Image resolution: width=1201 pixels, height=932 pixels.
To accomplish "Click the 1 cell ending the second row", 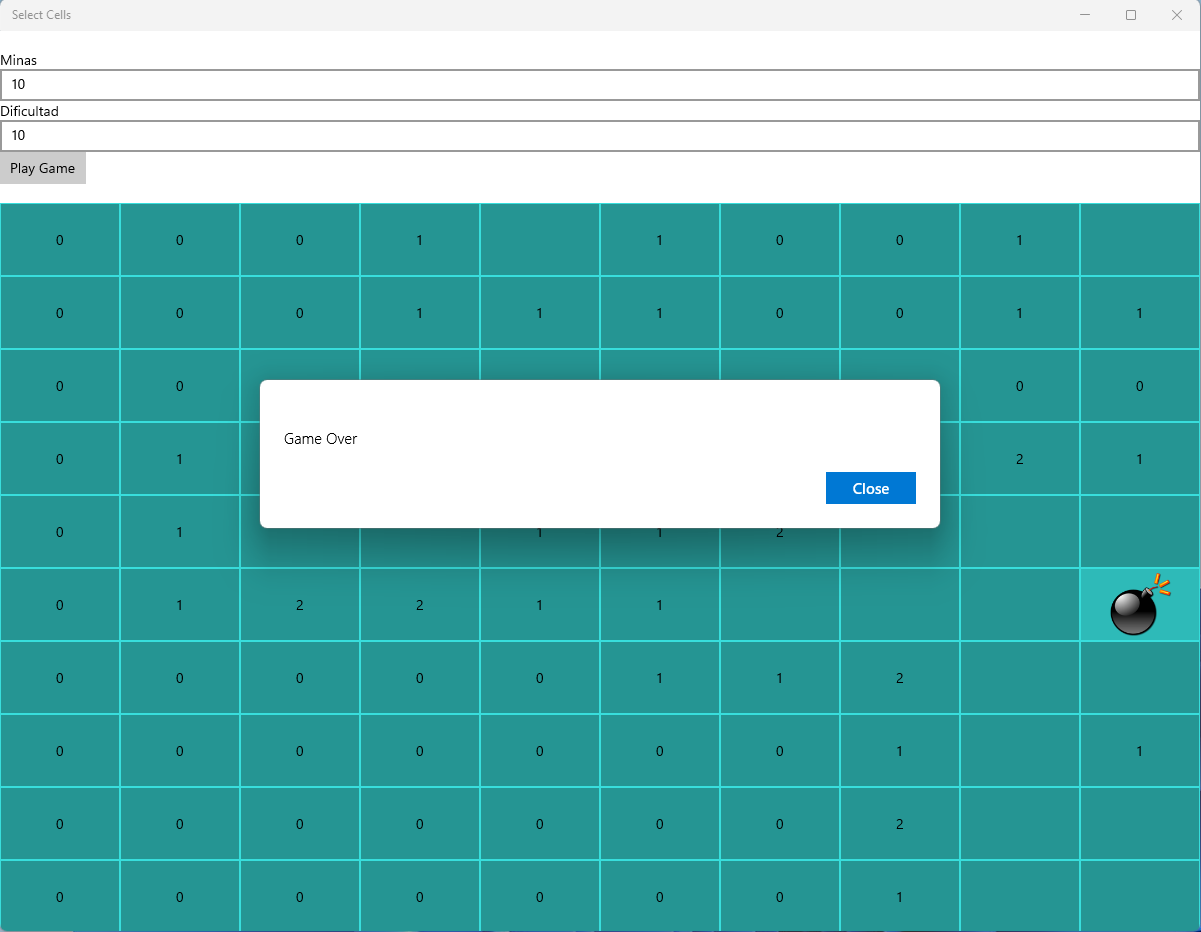I will click(x=1139, y=313).
